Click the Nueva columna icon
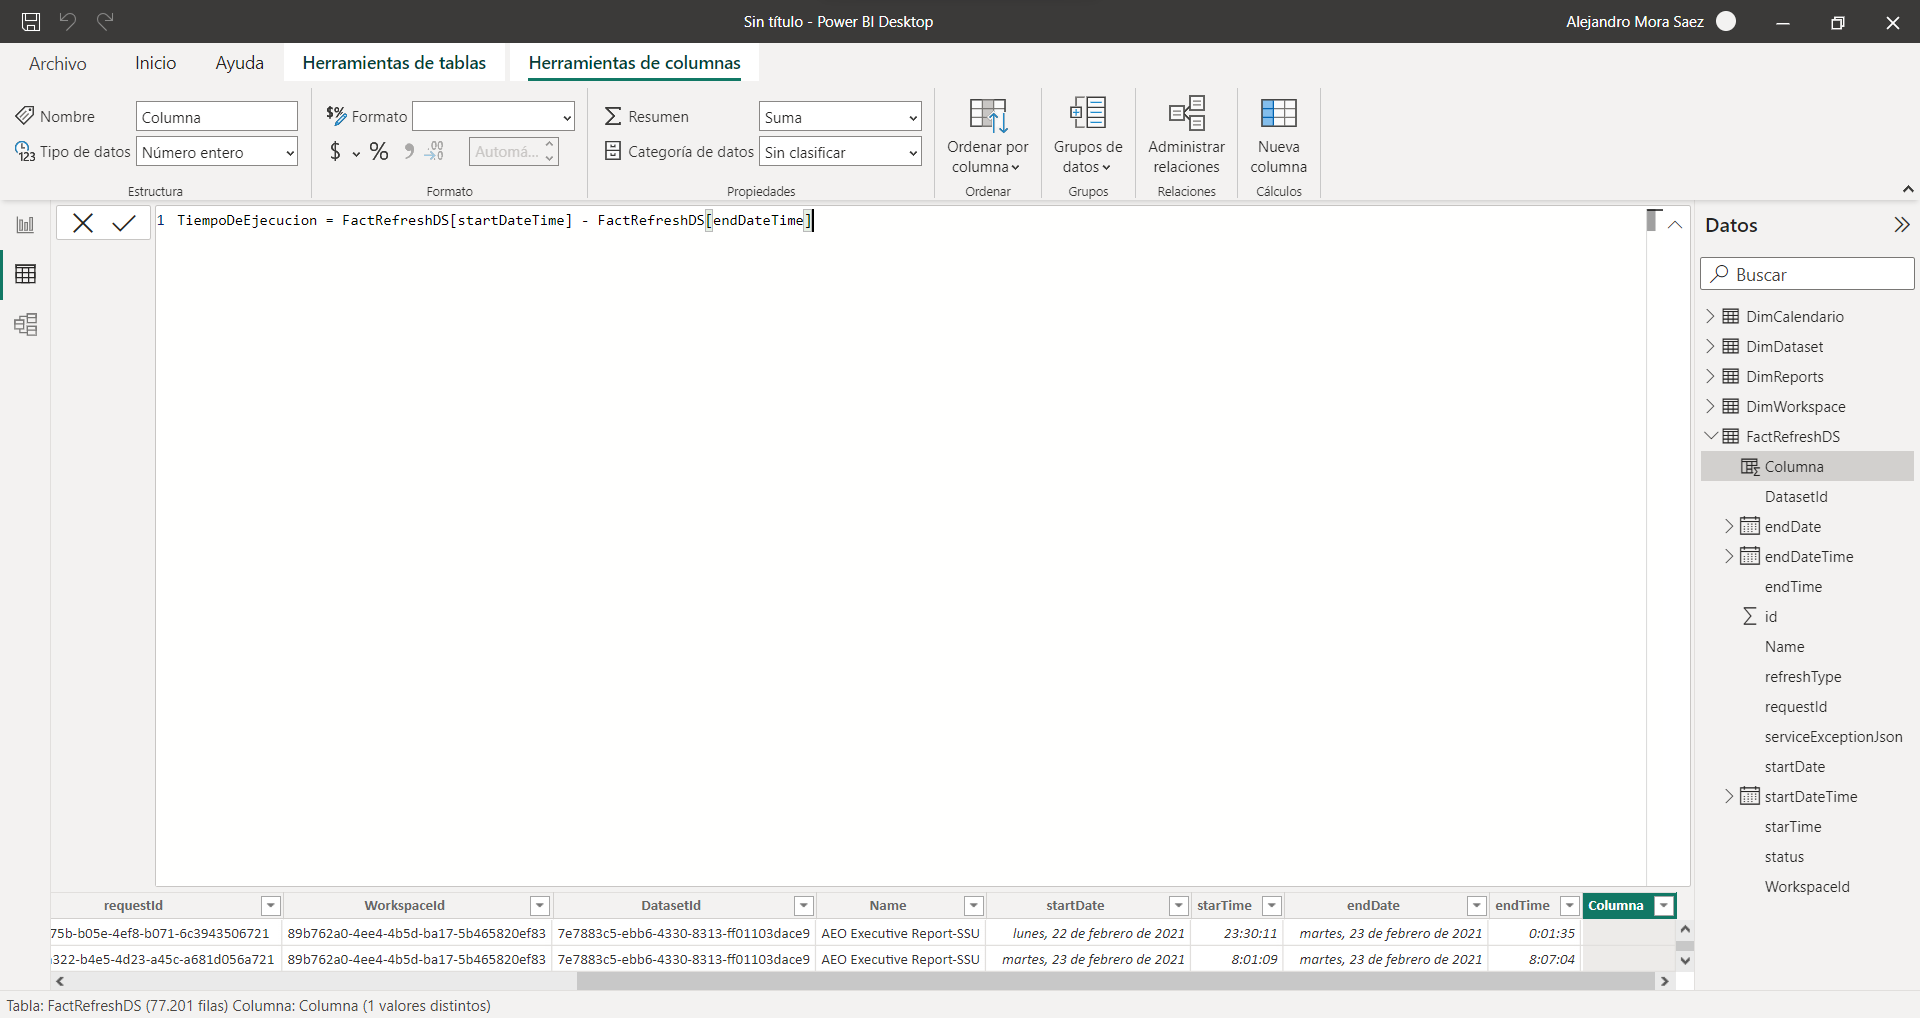The width and height of the screenshot is (1920, 1018). point(1278,136)
